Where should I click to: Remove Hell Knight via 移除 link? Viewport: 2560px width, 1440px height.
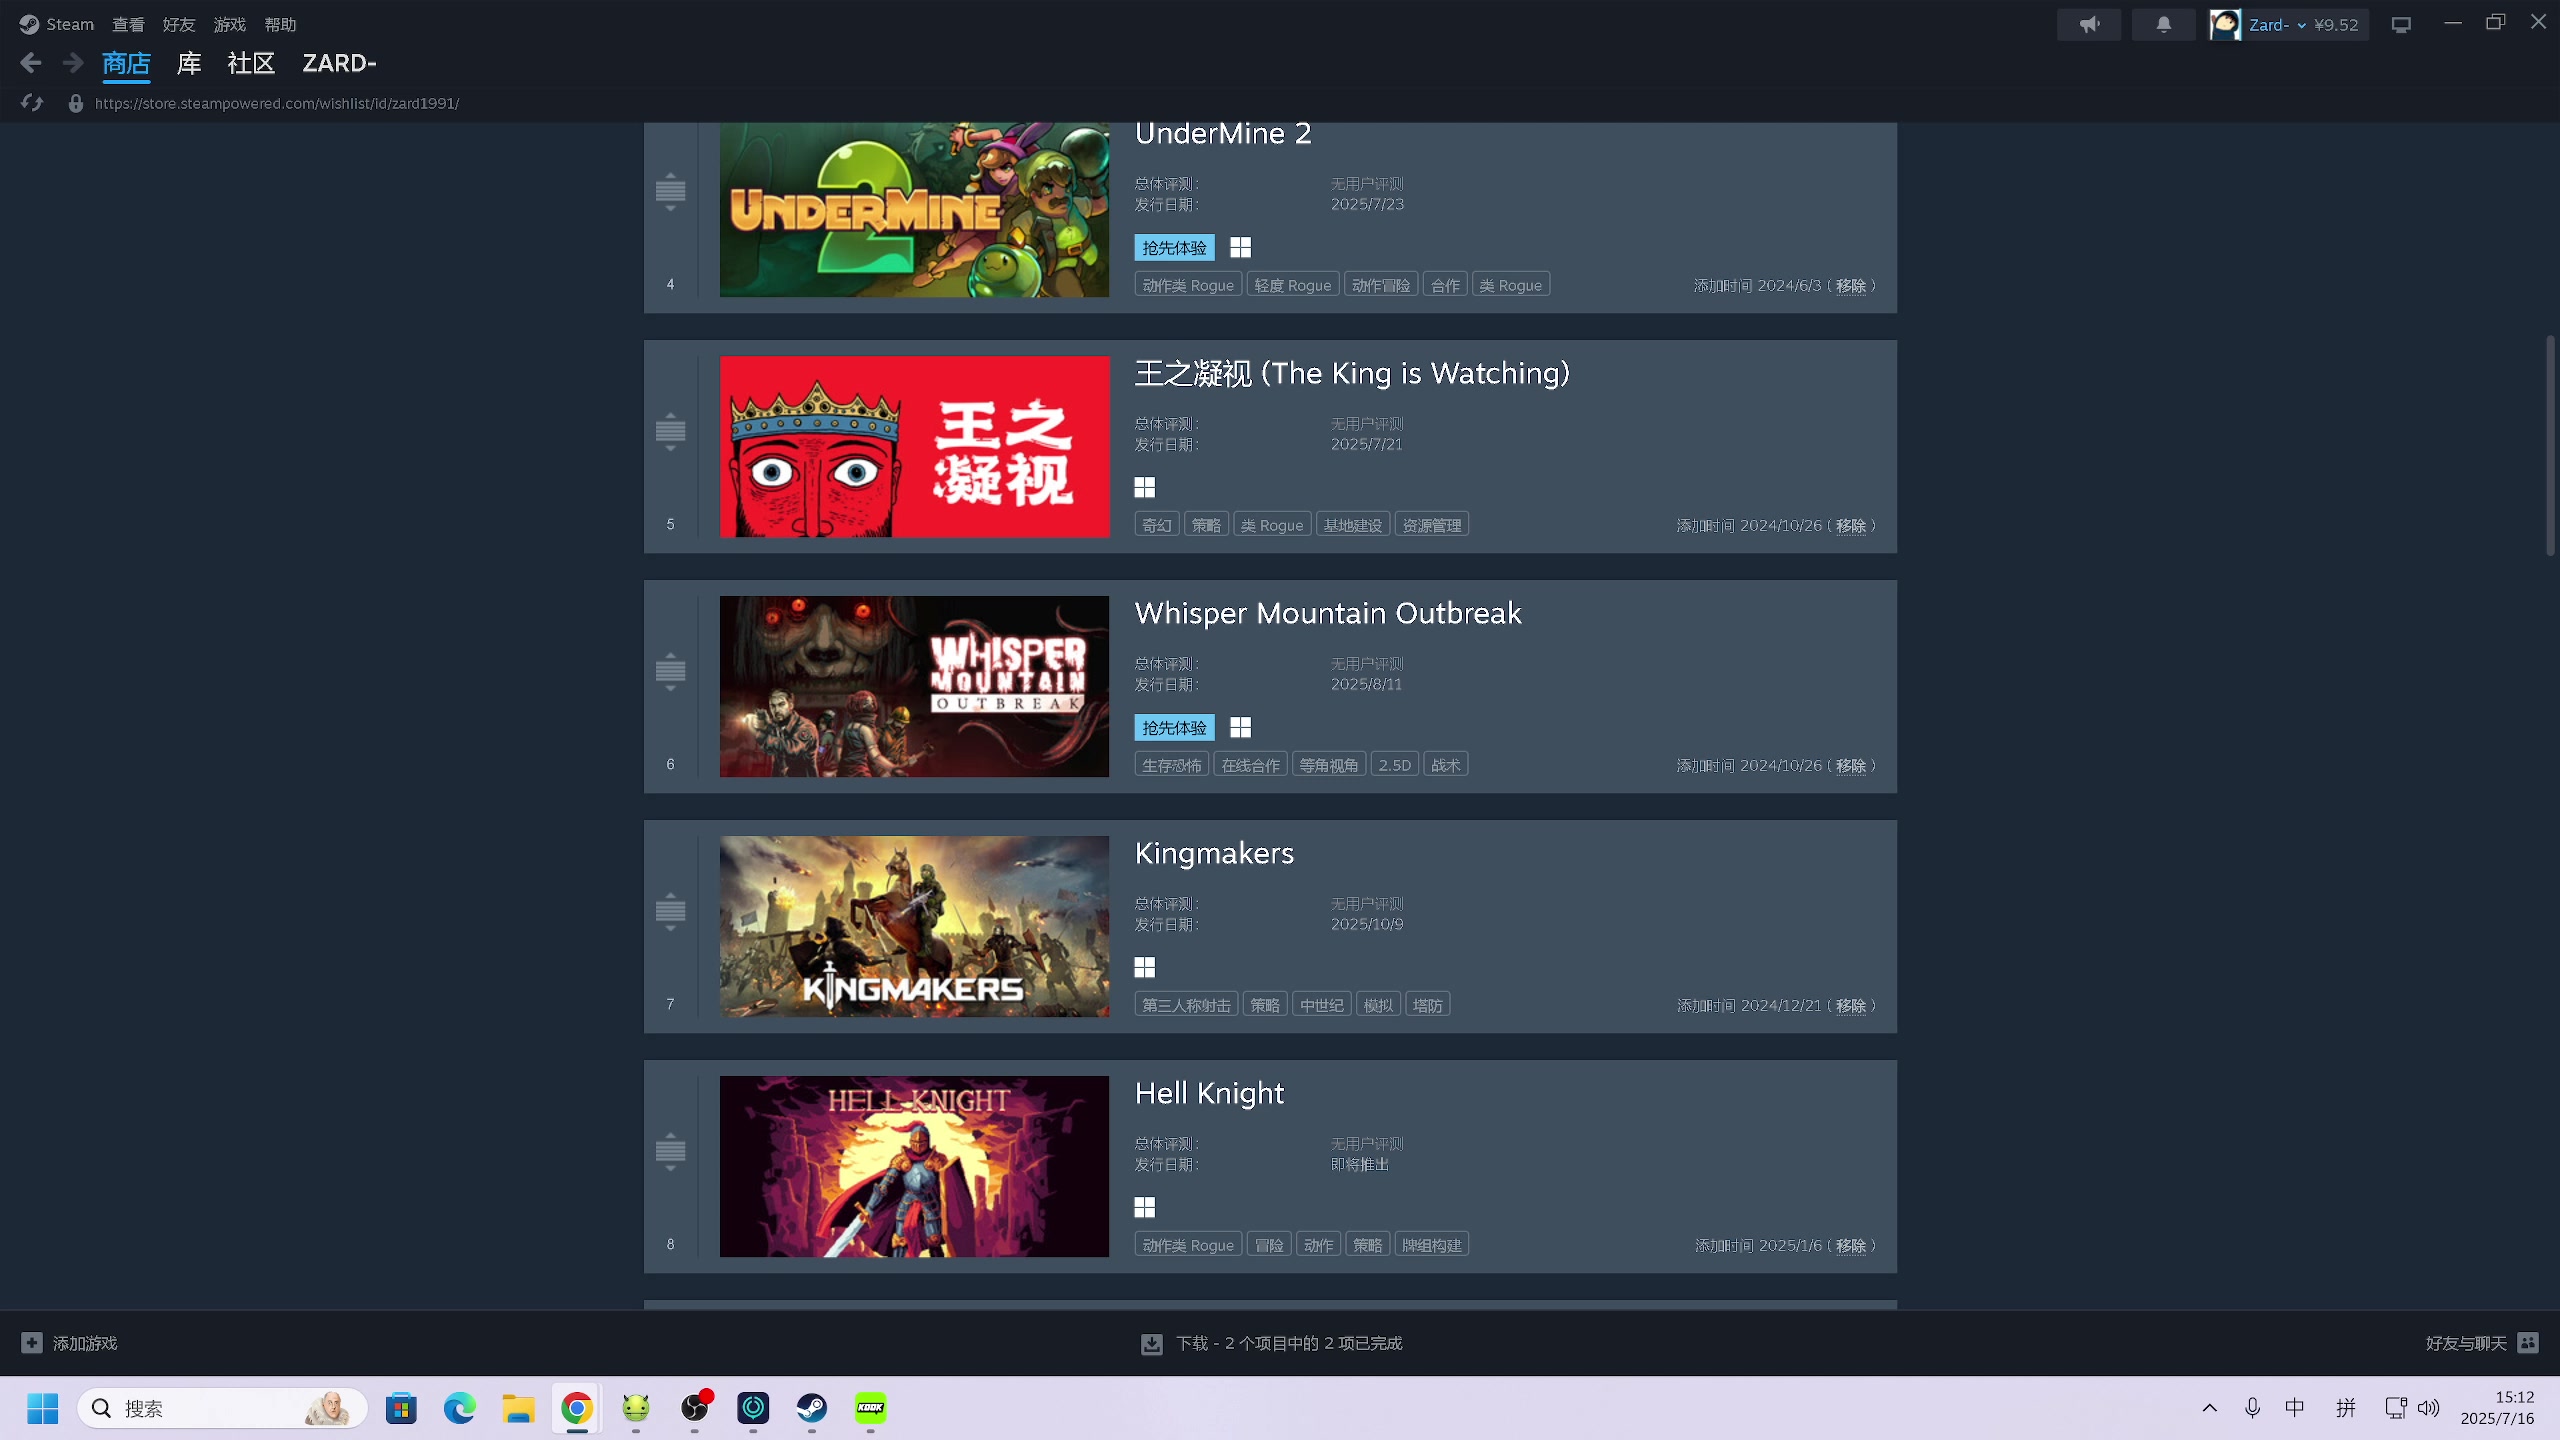(1851, 1246)
